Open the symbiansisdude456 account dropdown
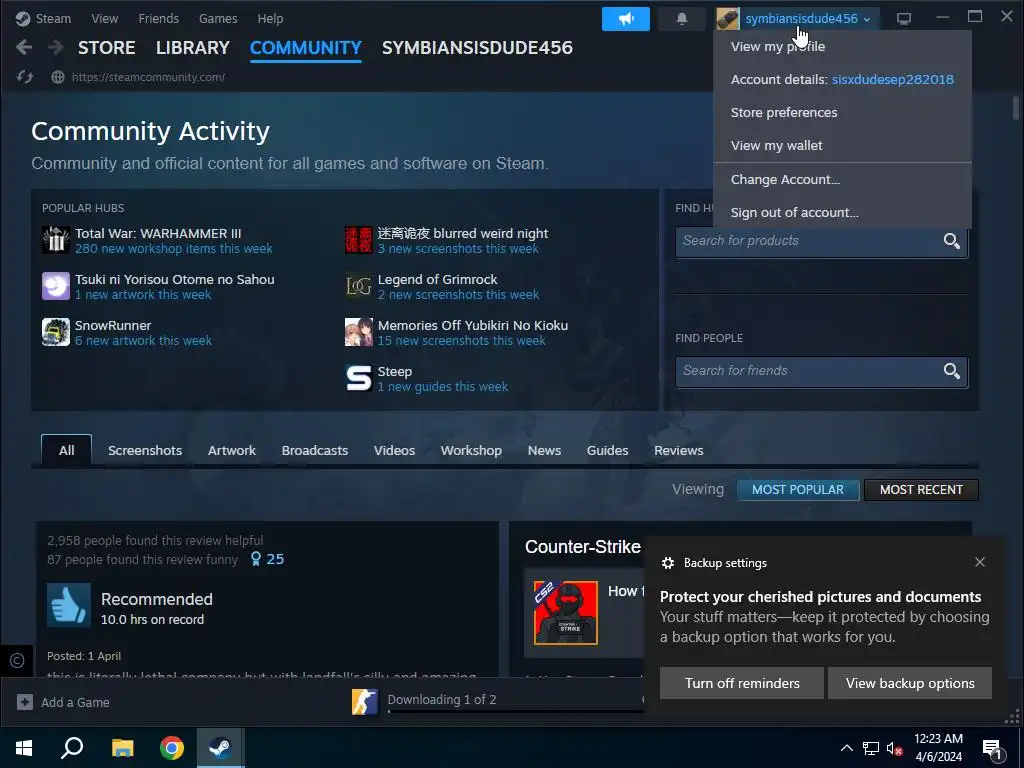 point(808,19)
